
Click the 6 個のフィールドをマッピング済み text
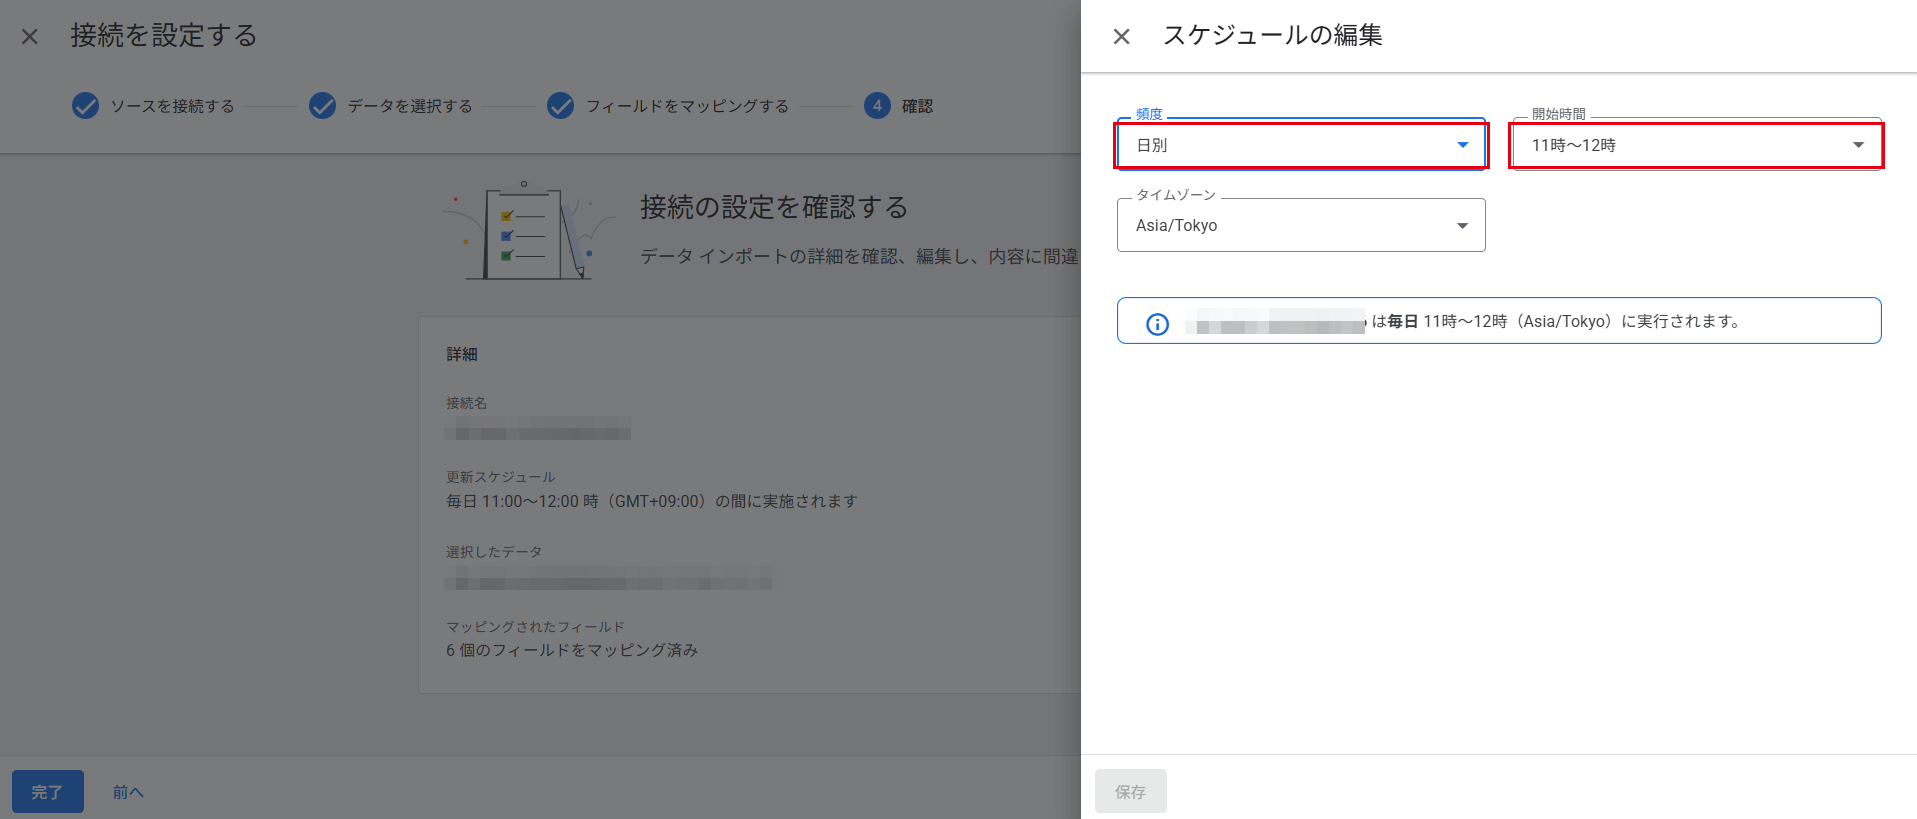572,650
